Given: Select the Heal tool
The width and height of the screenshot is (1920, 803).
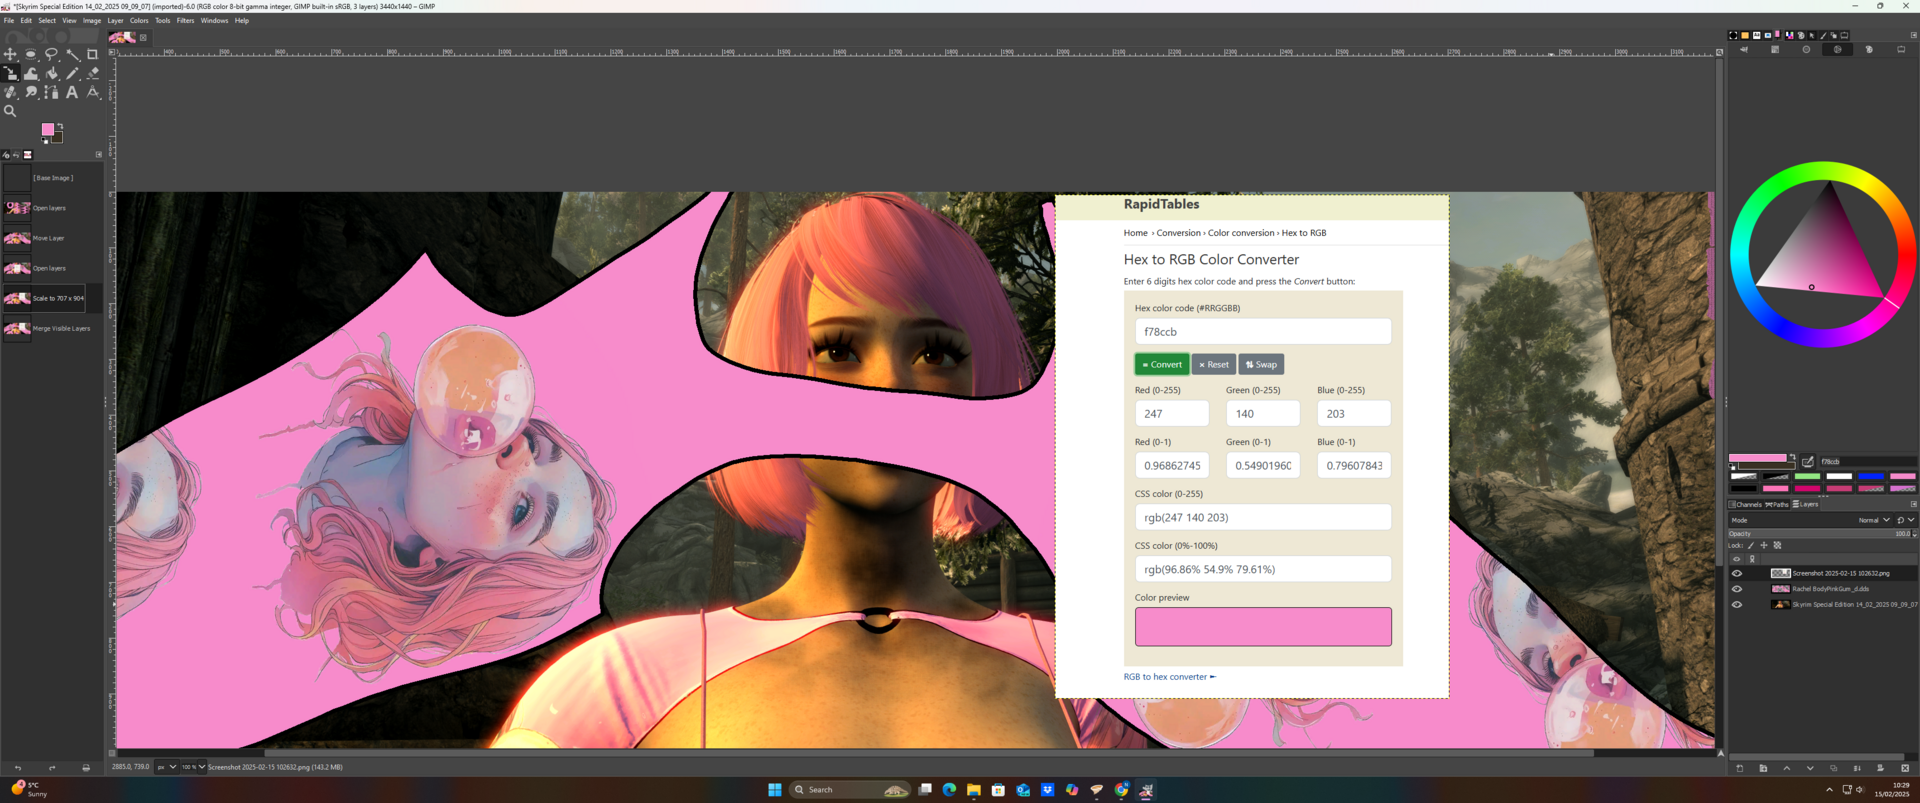Looking at the screenshot, I should coord(10,92).
